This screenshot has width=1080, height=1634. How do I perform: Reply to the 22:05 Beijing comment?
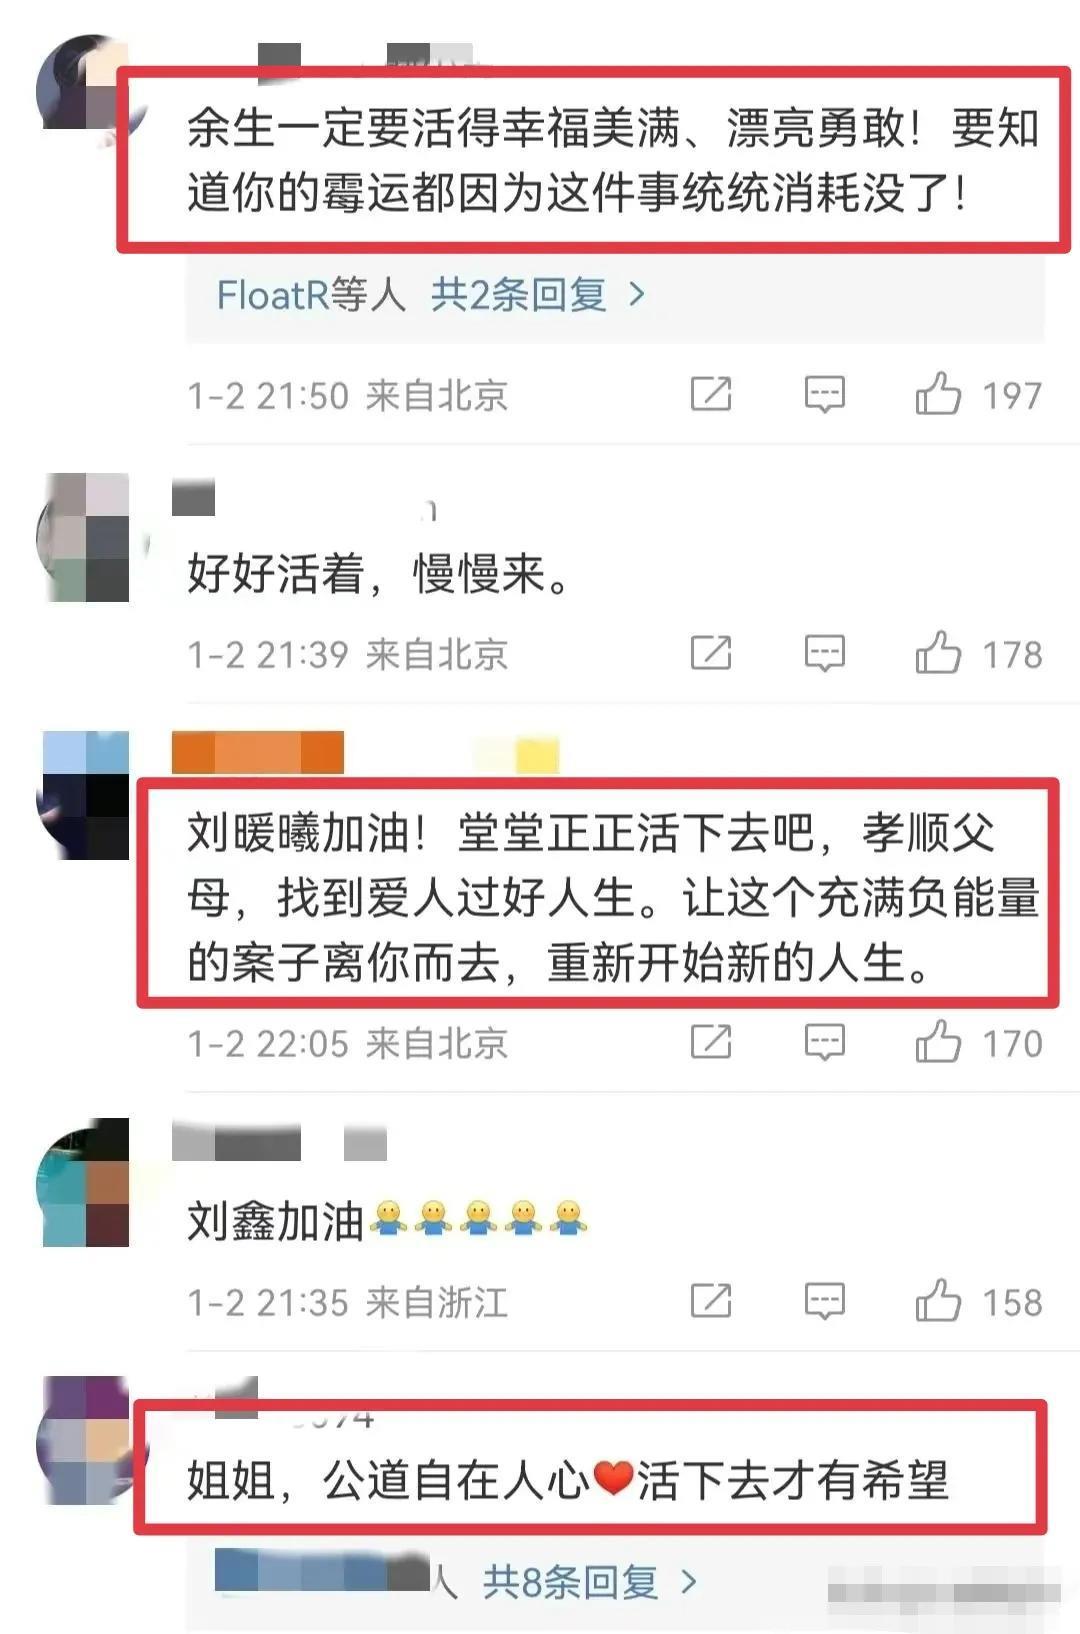click(x=825, y=1042)
